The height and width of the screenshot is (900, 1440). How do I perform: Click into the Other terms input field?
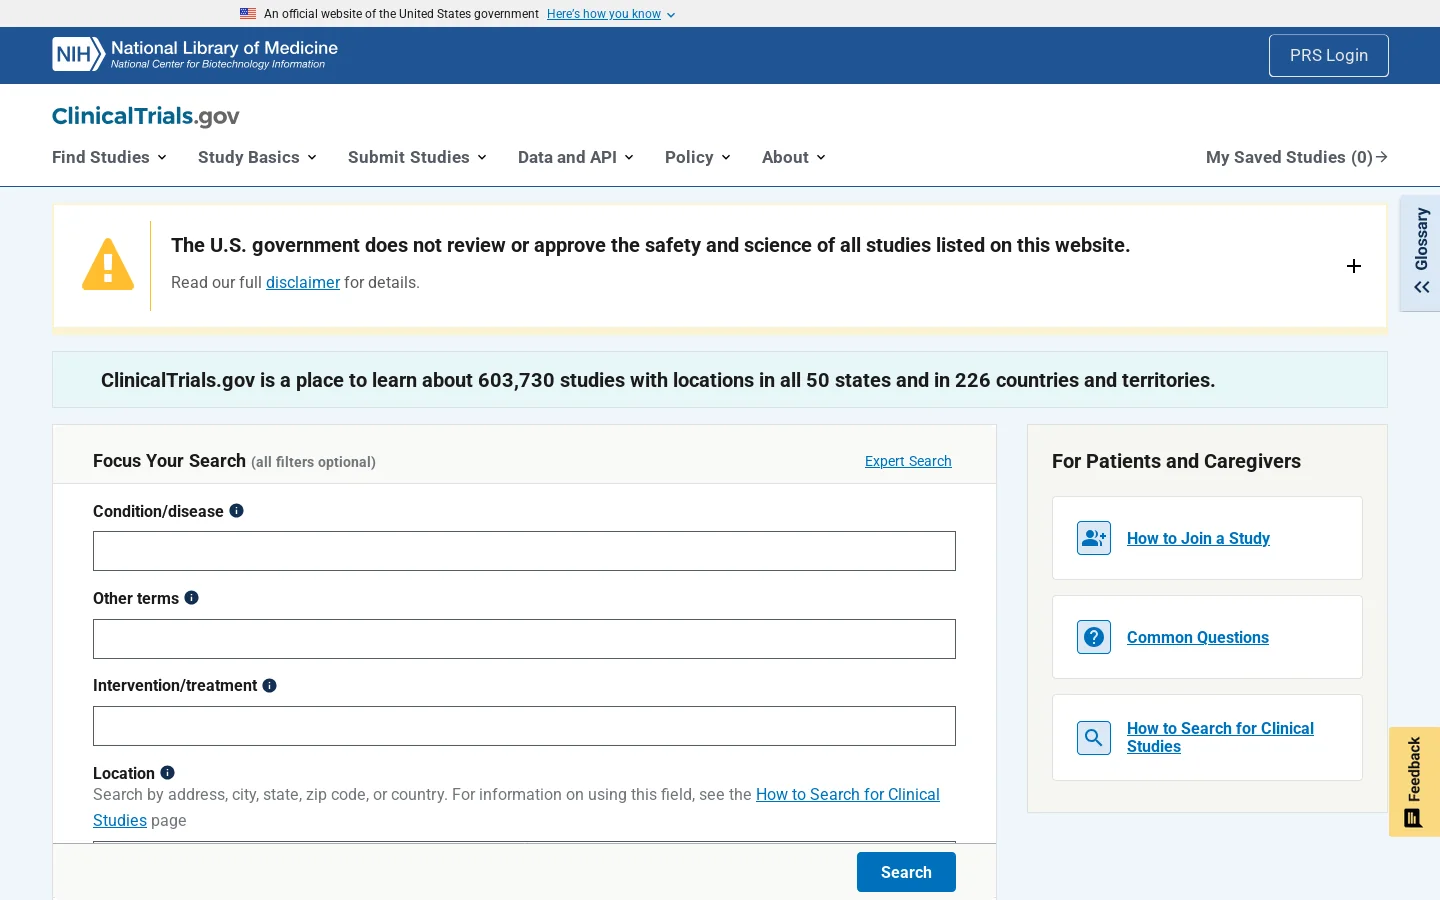(x=524, y=639)
